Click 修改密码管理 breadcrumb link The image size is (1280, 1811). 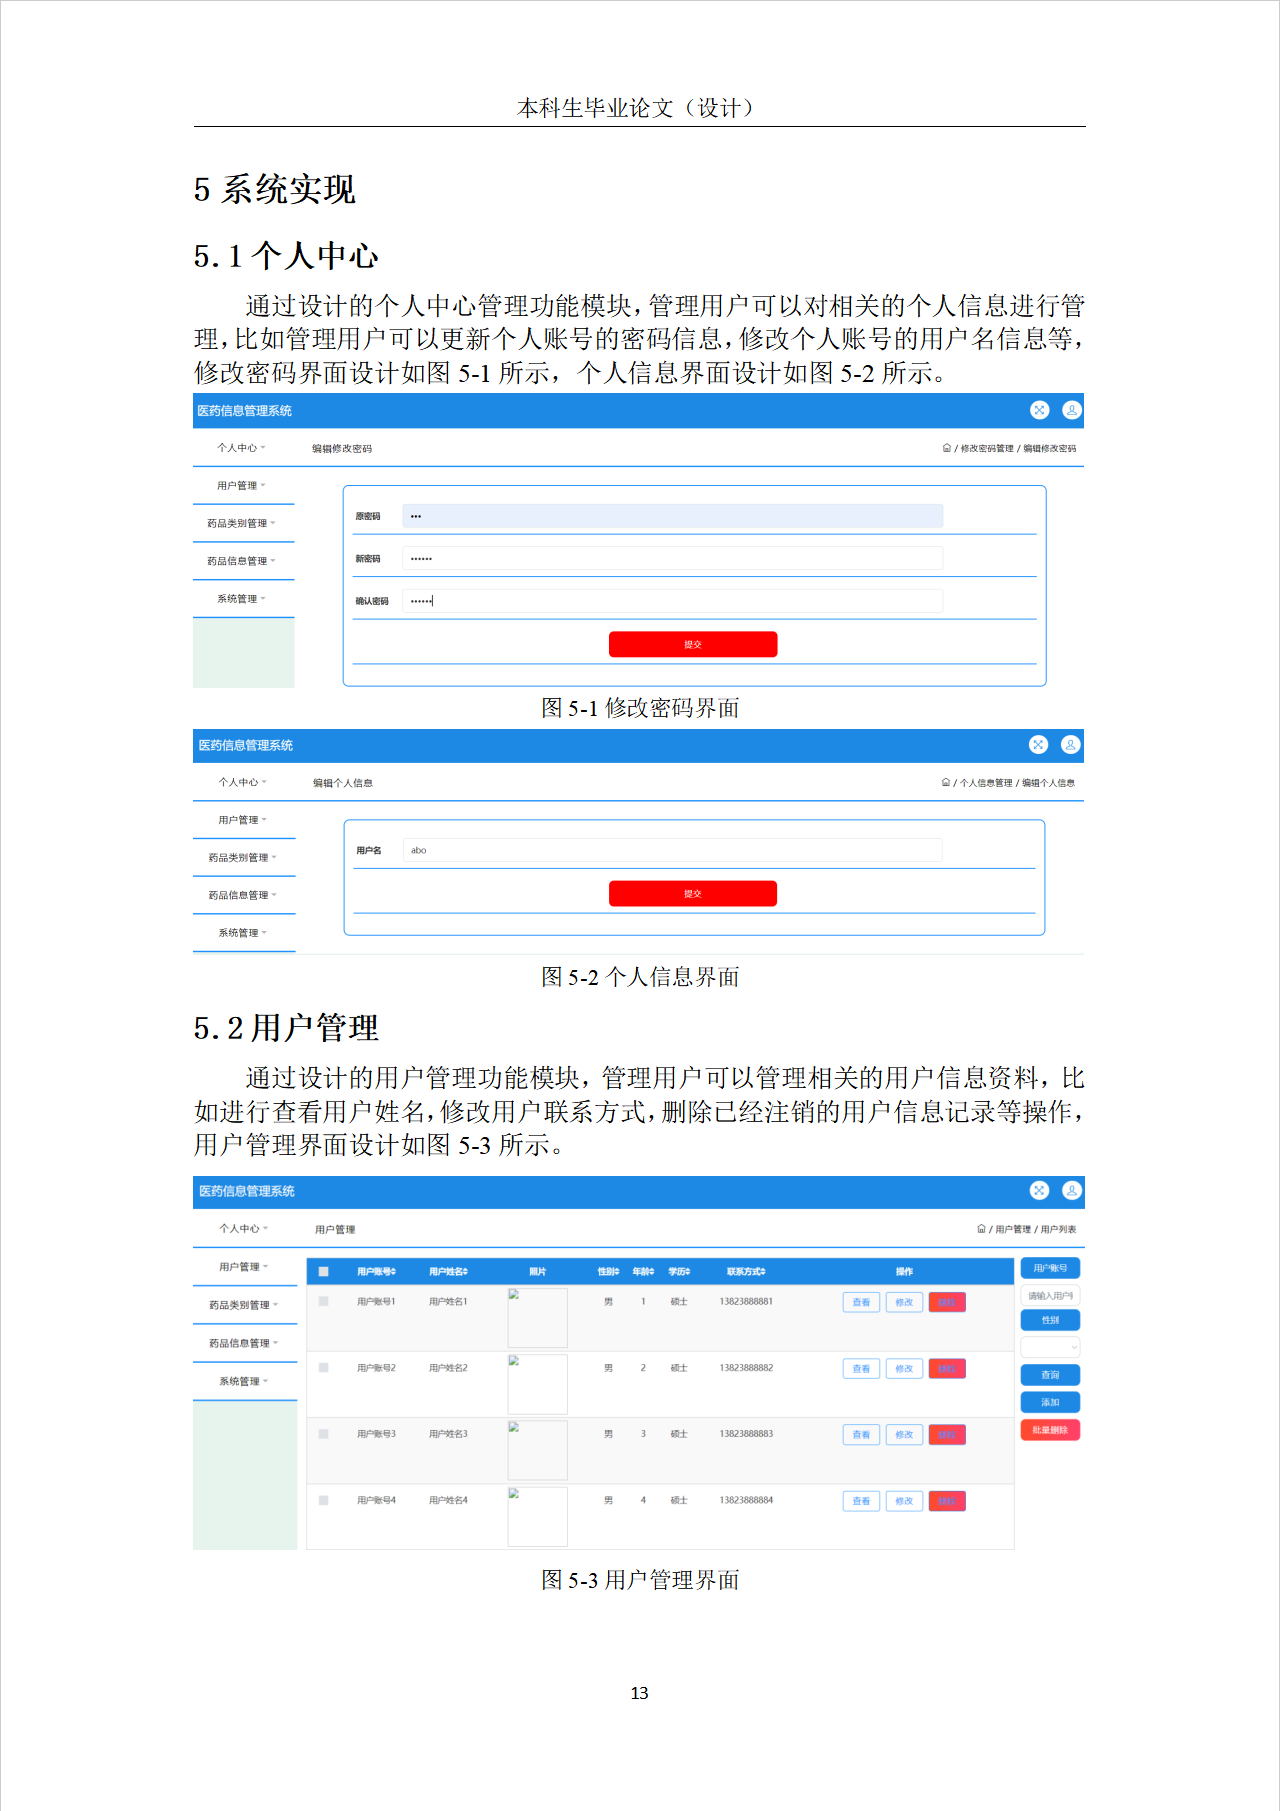[x=987, y=448]
